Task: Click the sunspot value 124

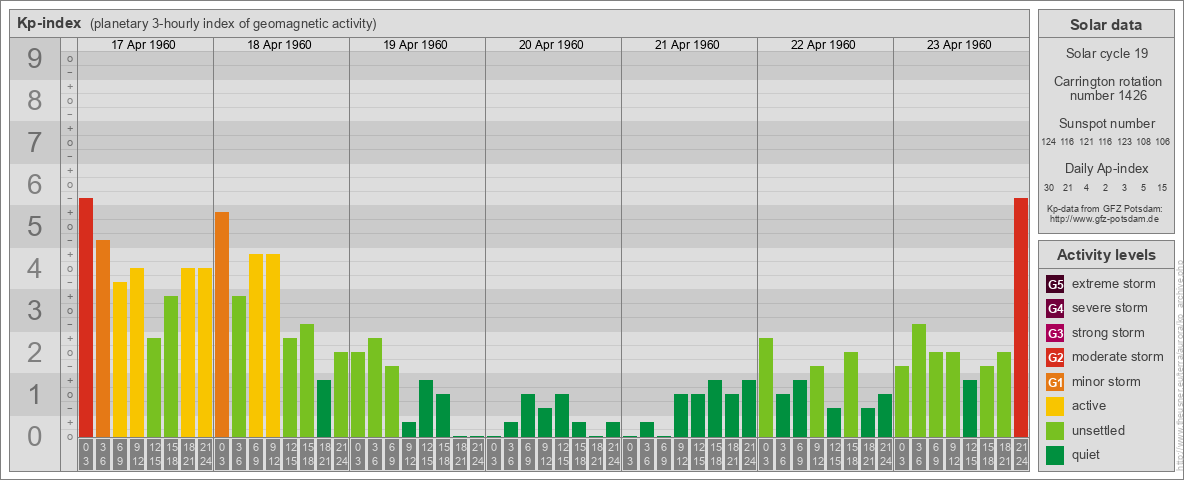Action: tap(1048, 142)
